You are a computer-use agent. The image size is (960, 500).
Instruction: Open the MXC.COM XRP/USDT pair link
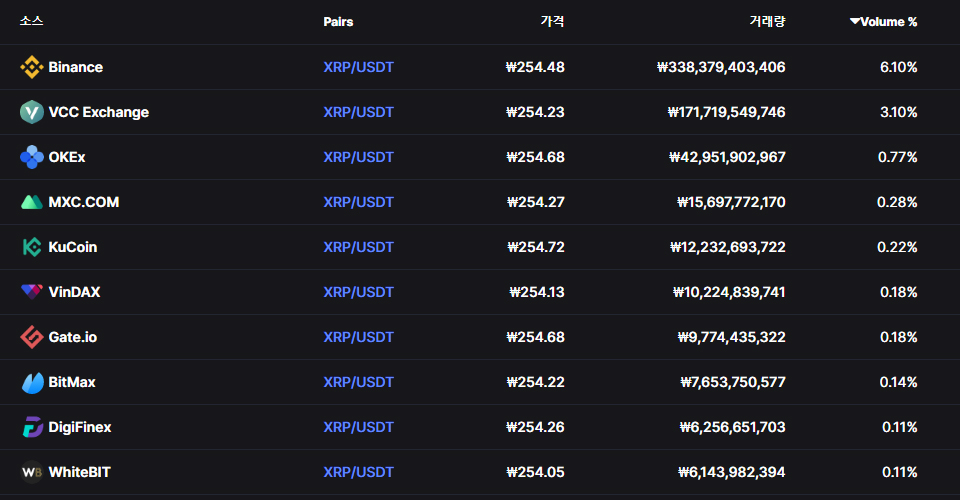point(358,202)
